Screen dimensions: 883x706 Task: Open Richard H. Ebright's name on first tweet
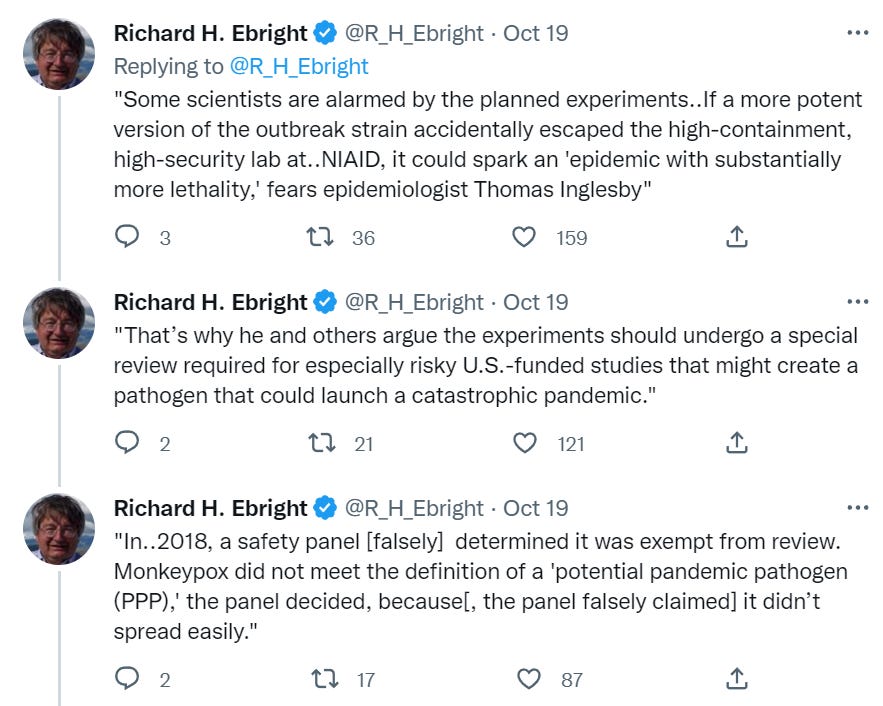coord(211,33)
